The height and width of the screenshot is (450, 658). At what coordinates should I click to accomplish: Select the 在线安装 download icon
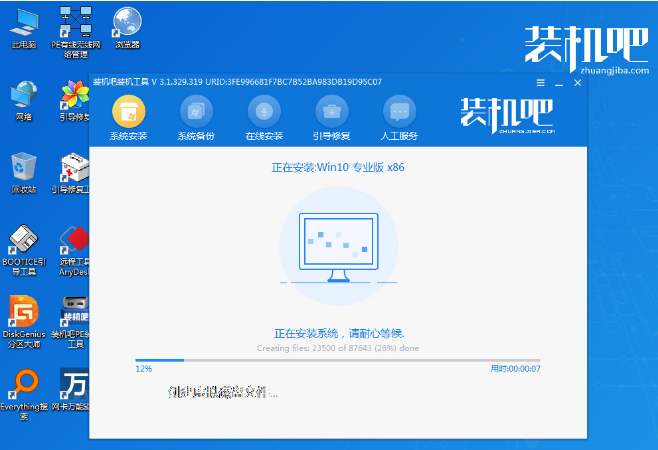(x=264, y=111)
